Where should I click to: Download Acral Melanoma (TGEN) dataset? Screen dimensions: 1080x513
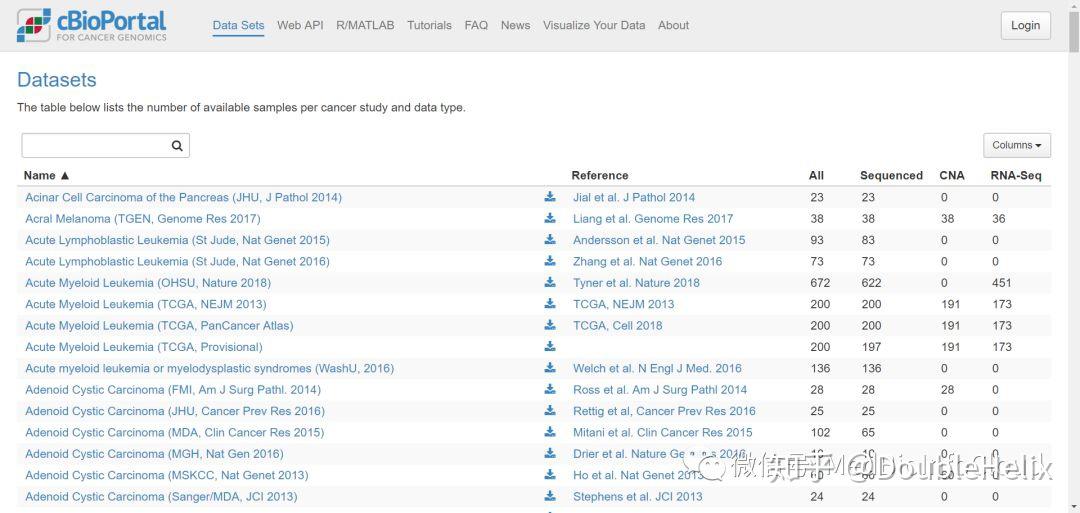550,218
